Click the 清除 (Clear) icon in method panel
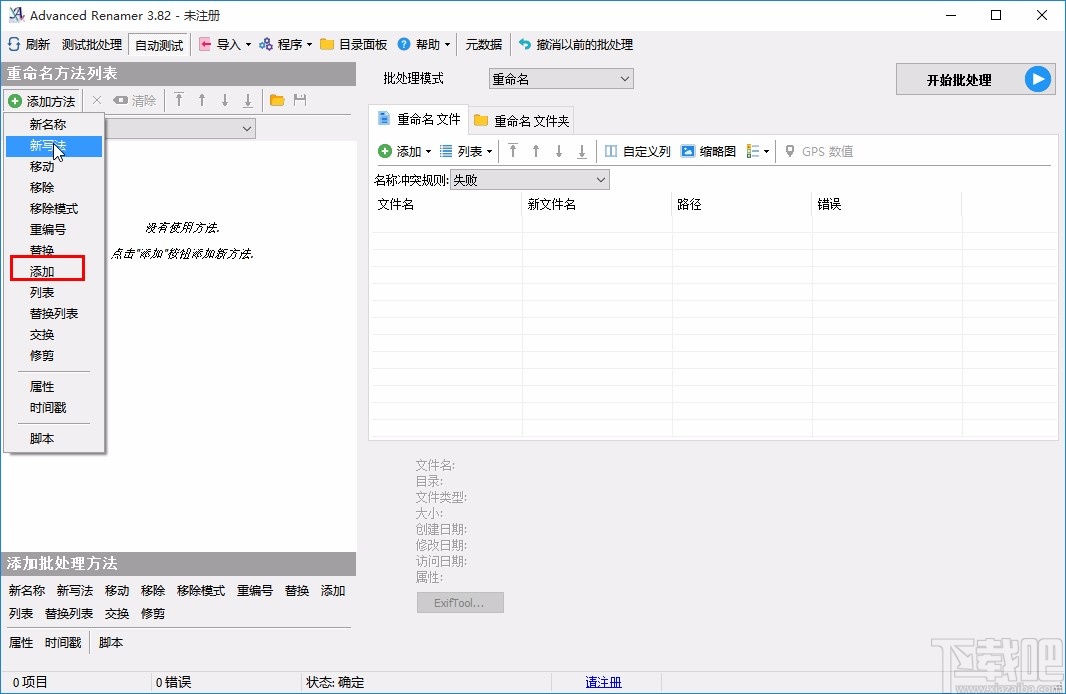 (x=119, y=100)
